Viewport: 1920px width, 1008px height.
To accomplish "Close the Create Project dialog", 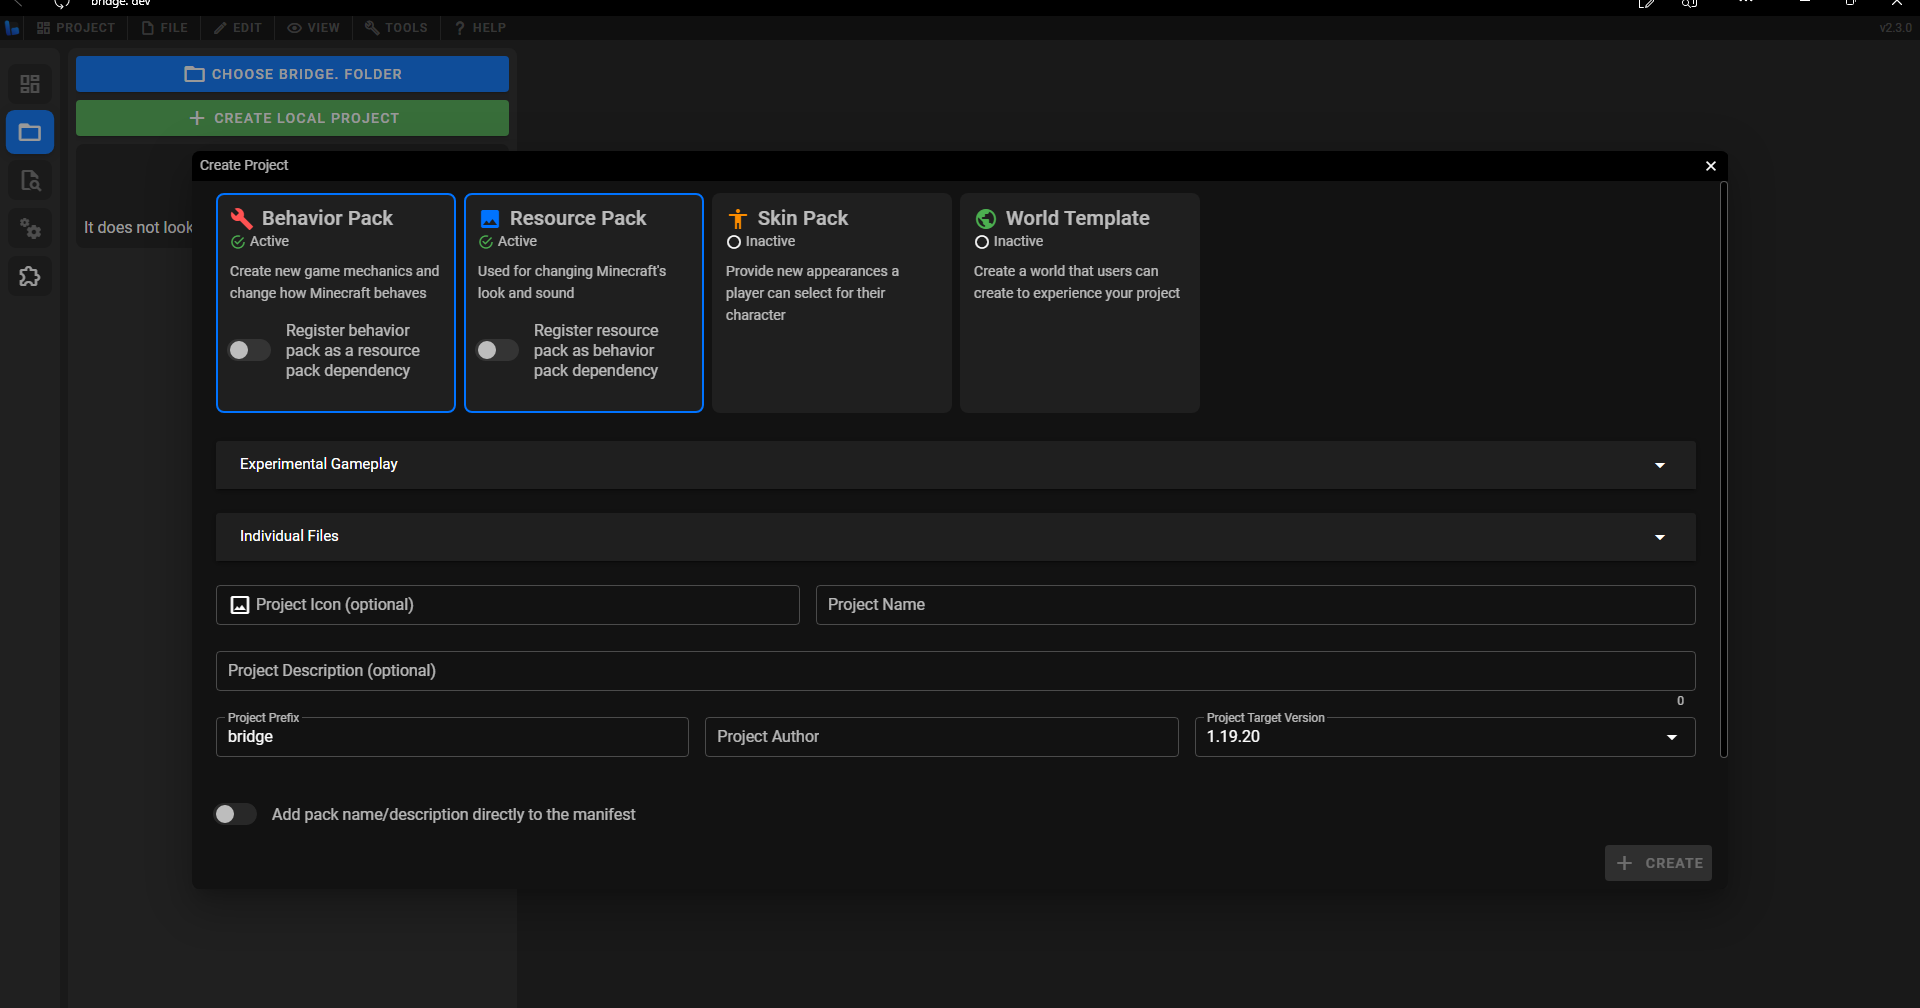I will click(1711, 166).
